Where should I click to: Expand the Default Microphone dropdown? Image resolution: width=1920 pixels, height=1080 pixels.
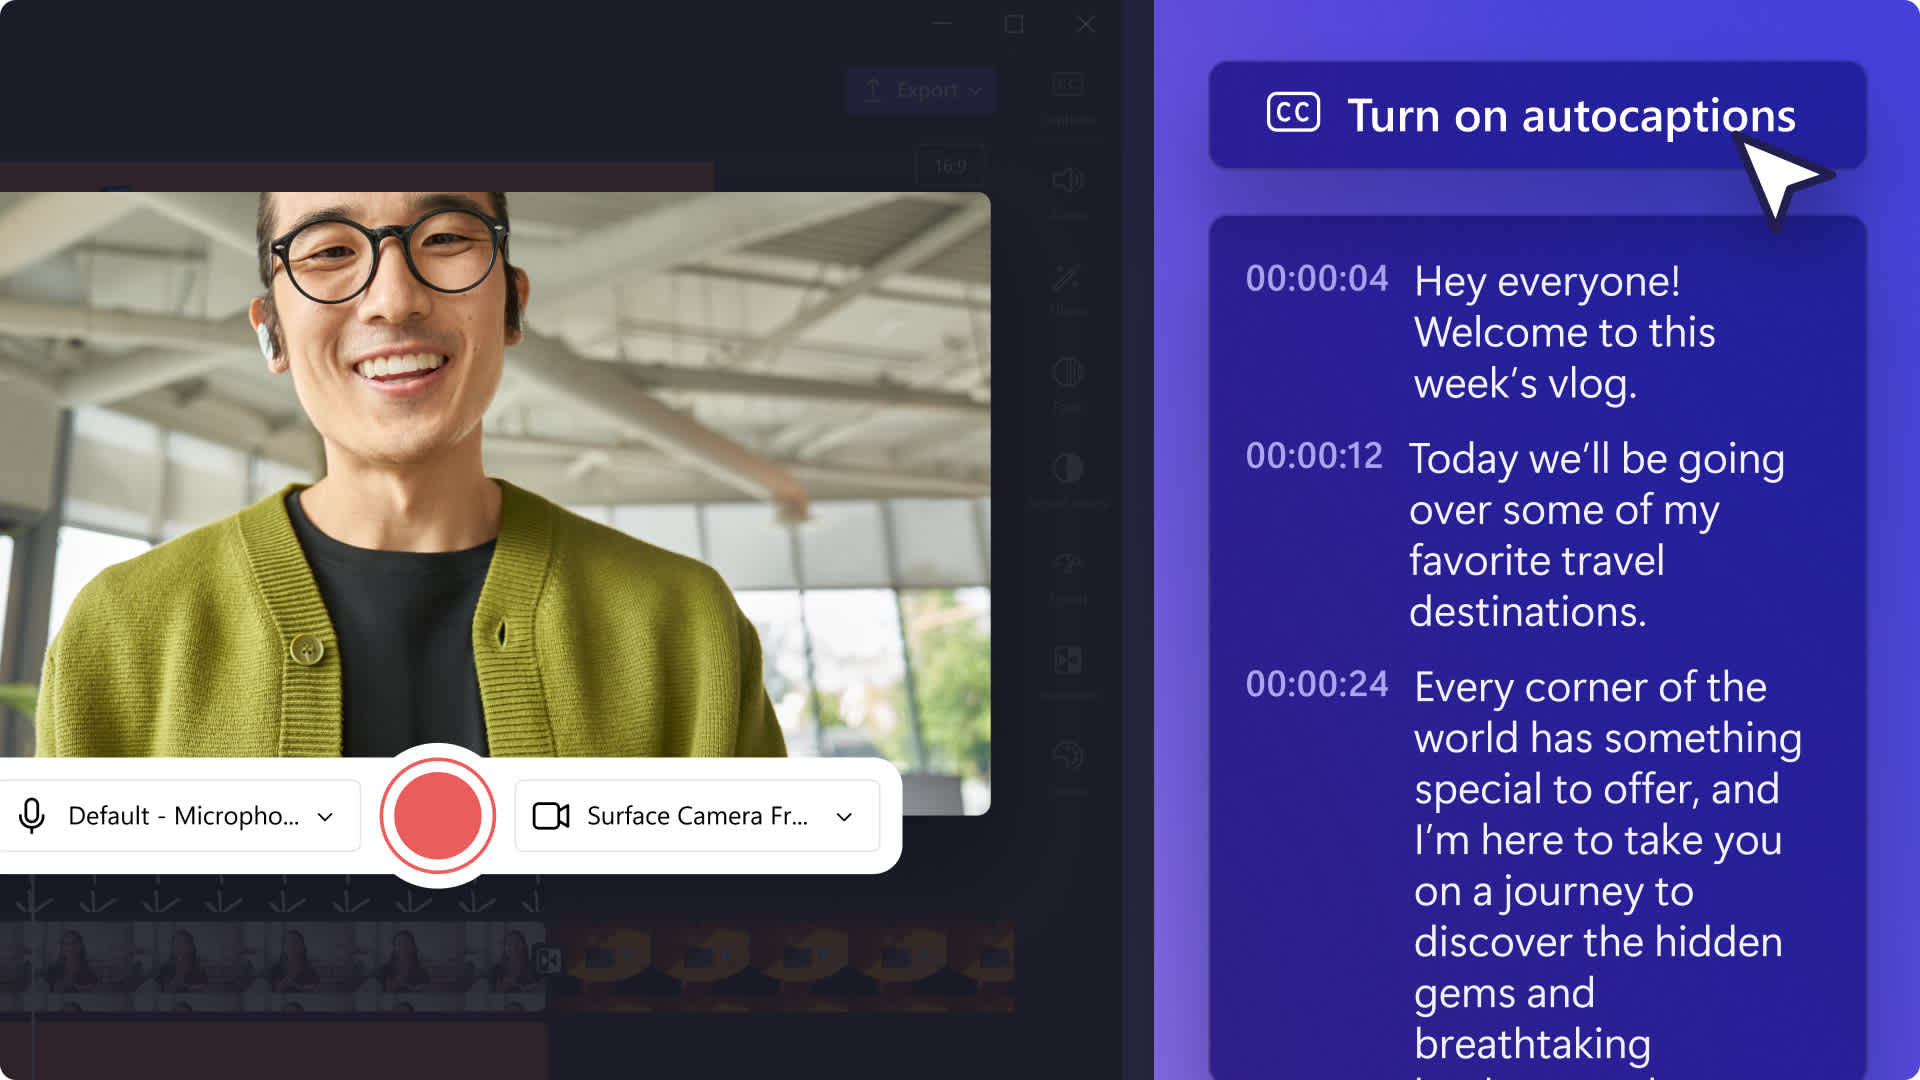pos(325,817)
